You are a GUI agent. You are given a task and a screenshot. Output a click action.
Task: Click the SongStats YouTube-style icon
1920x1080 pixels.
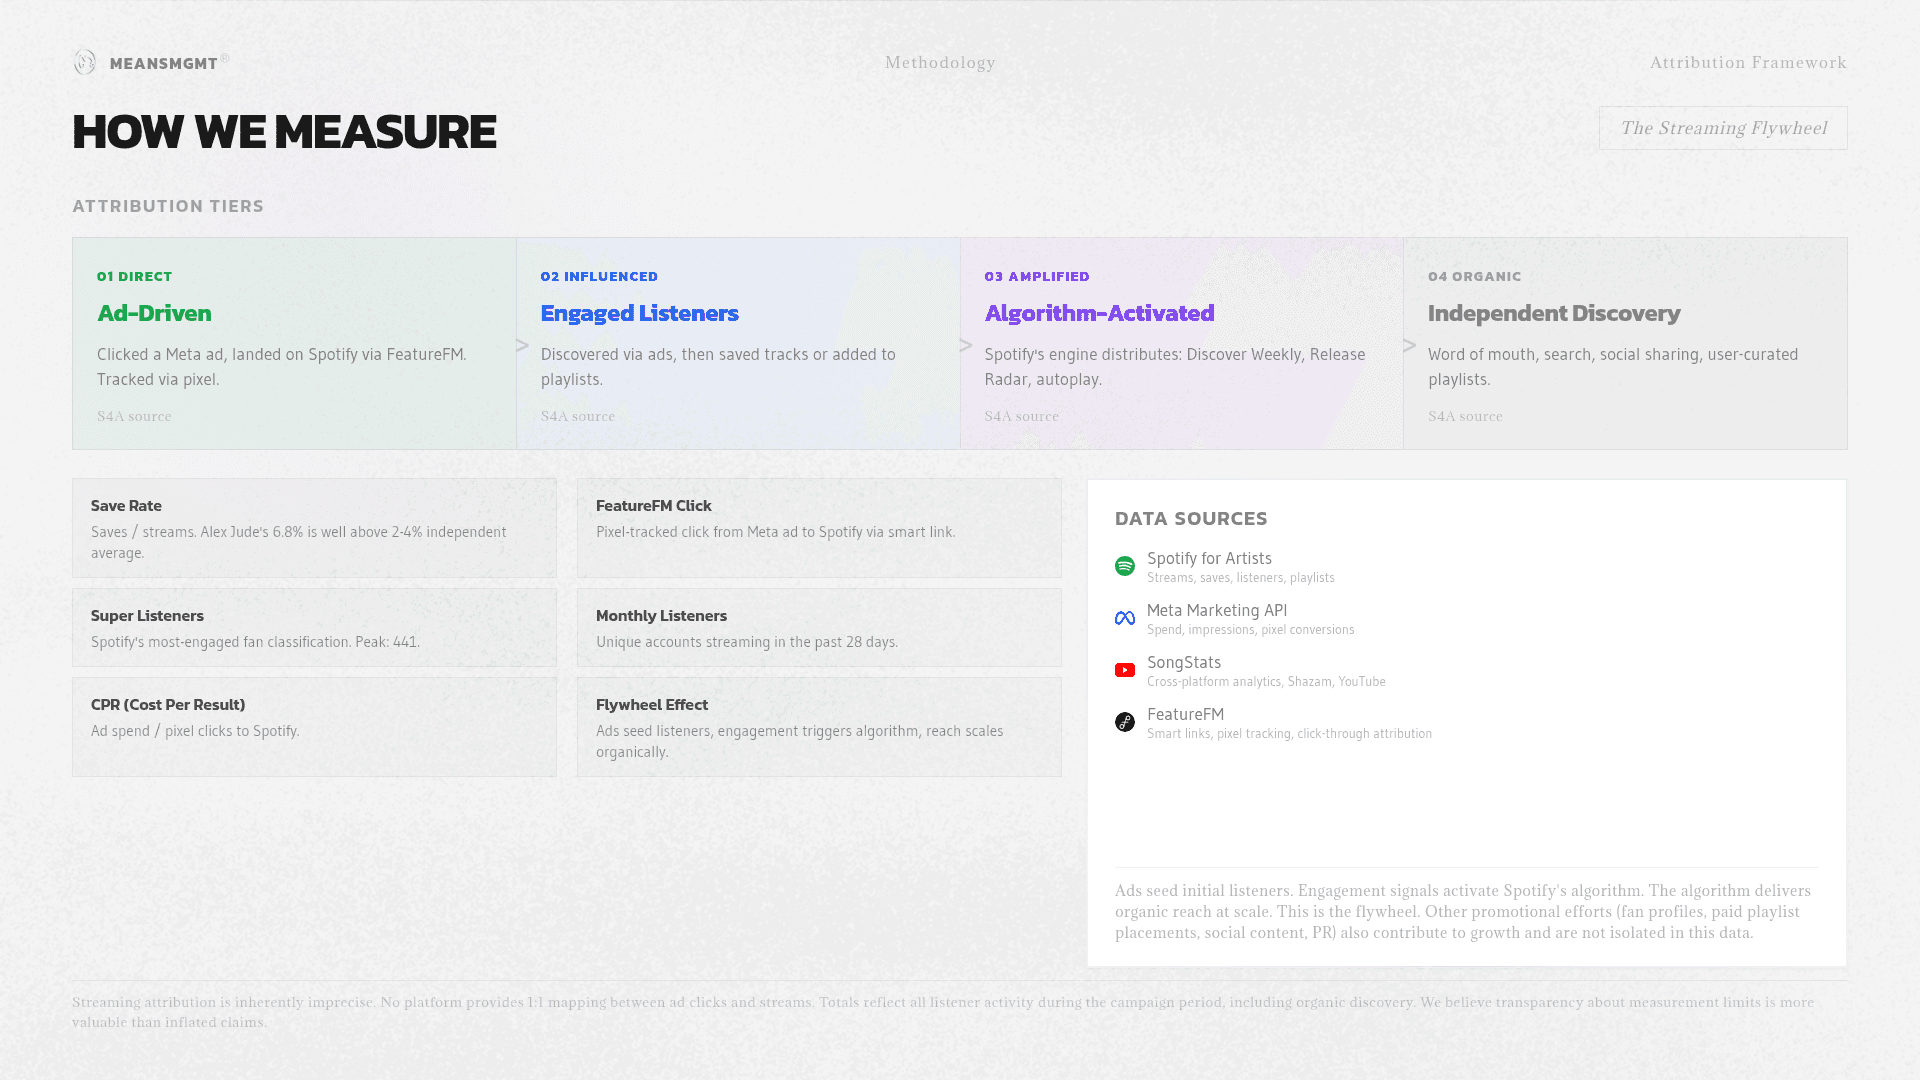click(x=1125, y=670)
